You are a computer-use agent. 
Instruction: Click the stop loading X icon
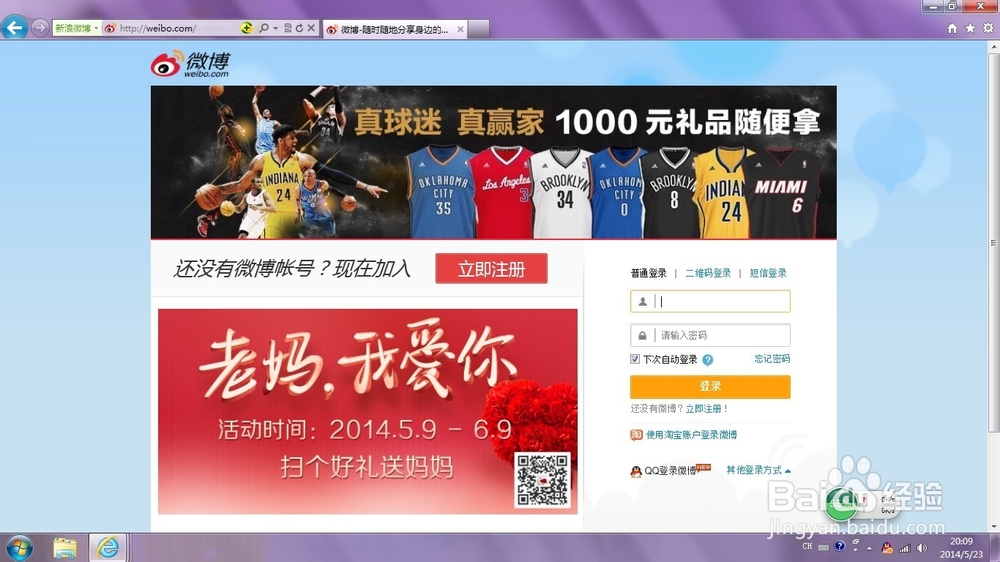[x=311, y=28]
